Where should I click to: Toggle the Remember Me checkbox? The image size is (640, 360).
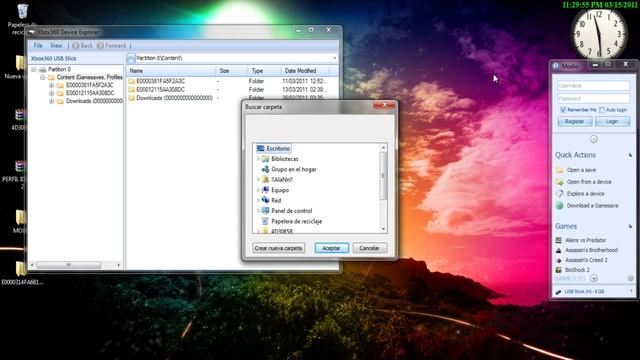pos(563,110)
